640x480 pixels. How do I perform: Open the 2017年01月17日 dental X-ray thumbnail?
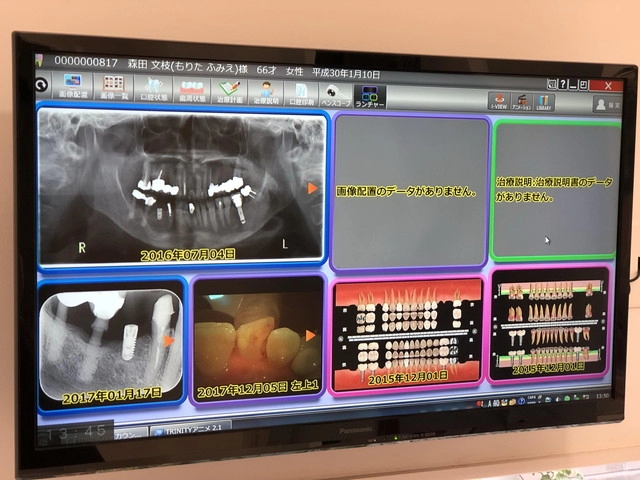tap(111, 345)
